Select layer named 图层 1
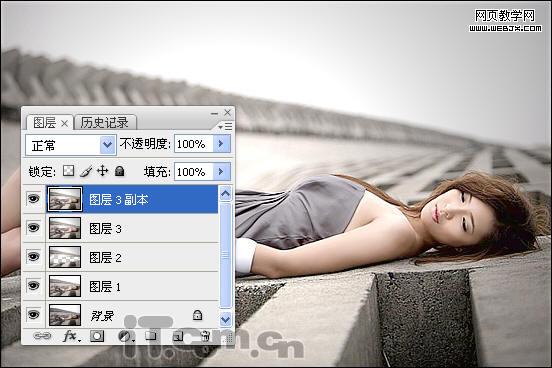Viewport: 552px width, 368px height. 105,286
